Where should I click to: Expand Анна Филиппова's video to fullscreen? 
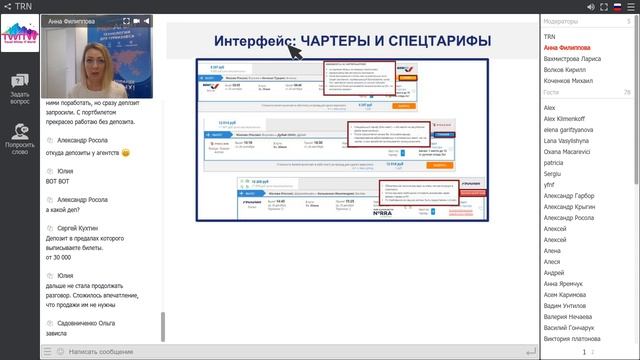(x=127, y=21)
